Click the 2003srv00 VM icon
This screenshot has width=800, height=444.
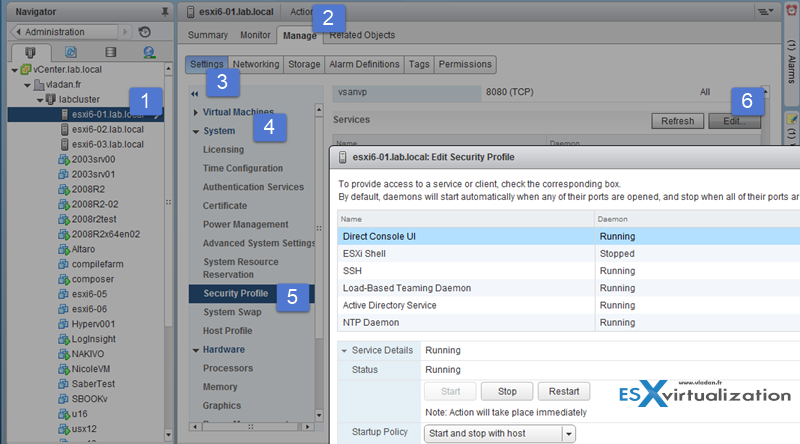tap(64, 159)
